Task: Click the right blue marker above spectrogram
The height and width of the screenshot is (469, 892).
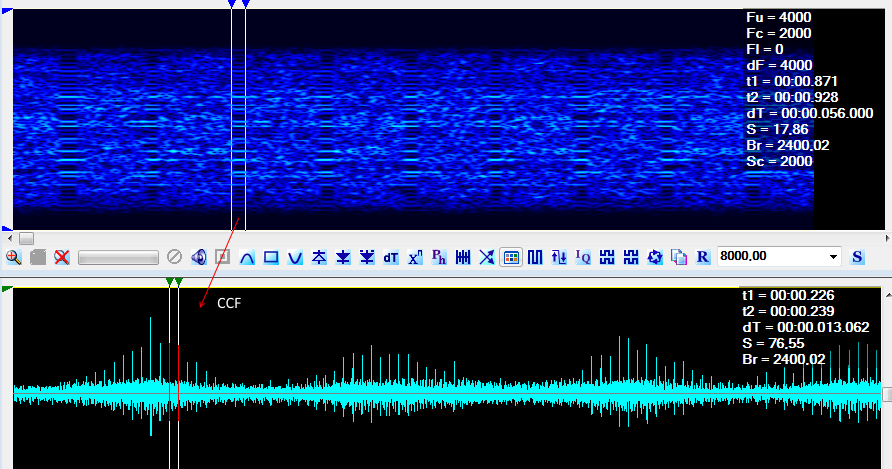Action: [246, 4]
